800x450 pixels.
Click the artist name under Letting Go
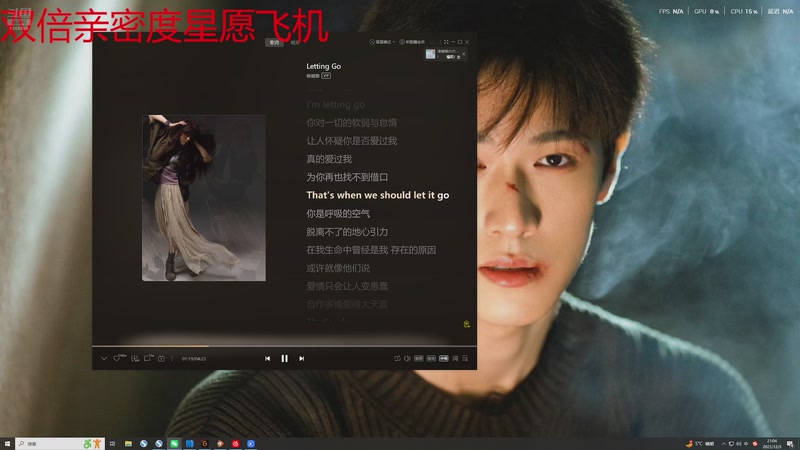pyautogui.click(x=313, y=76)
